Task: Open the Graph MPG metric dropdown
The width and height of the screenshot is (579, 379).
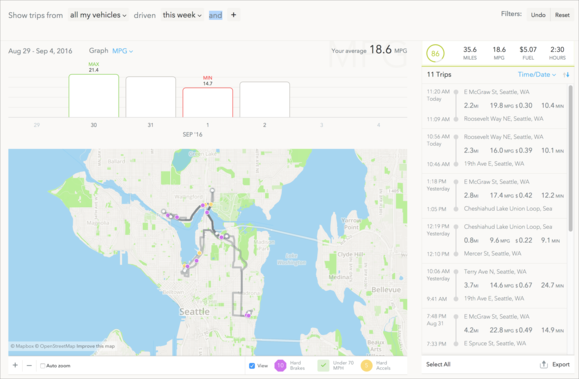Action: pyautogui.click(x=123, y=51)
